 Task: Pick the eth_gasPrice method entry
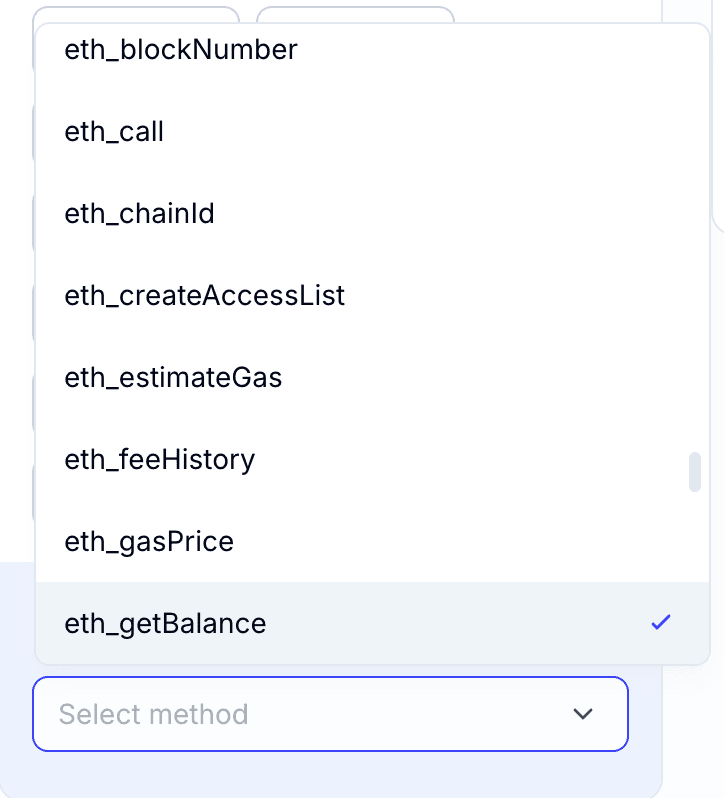(x=149, y=541)
